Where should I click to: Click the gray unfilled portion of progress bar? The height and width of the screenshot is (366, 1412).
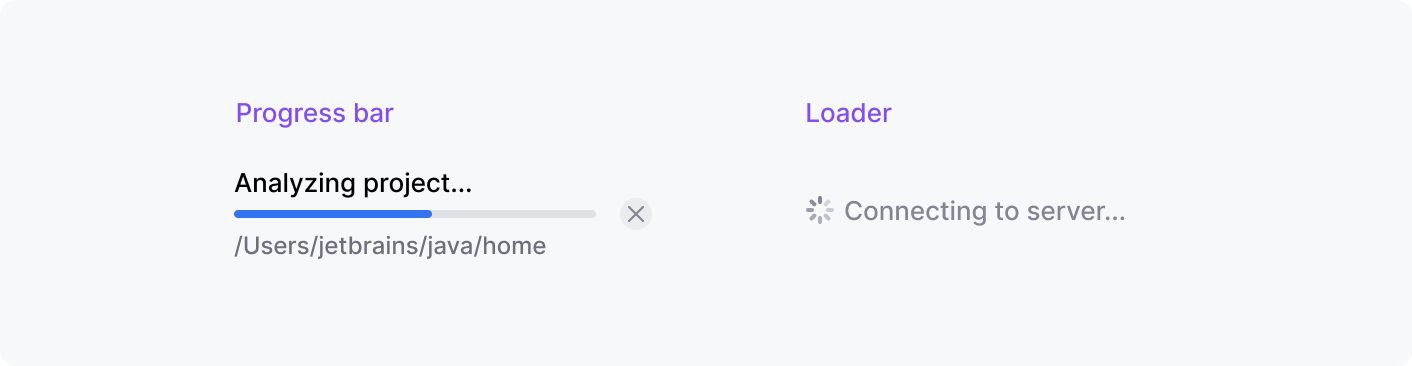[514, 214]
